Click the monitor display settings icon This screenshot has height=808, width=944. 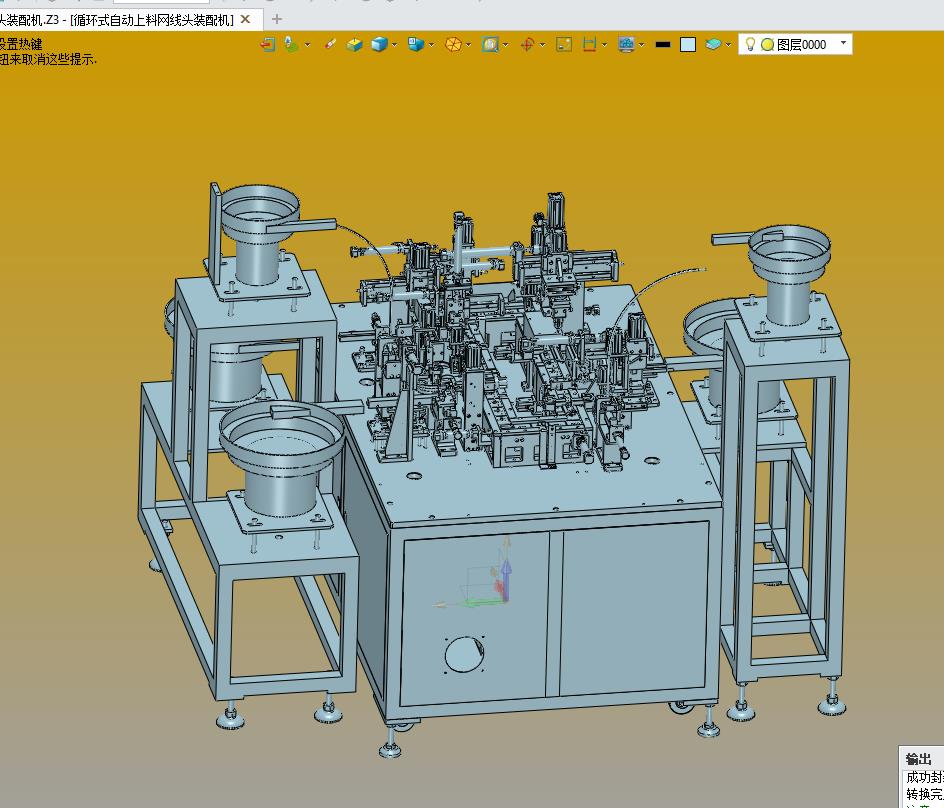click(x=627, y=45)
